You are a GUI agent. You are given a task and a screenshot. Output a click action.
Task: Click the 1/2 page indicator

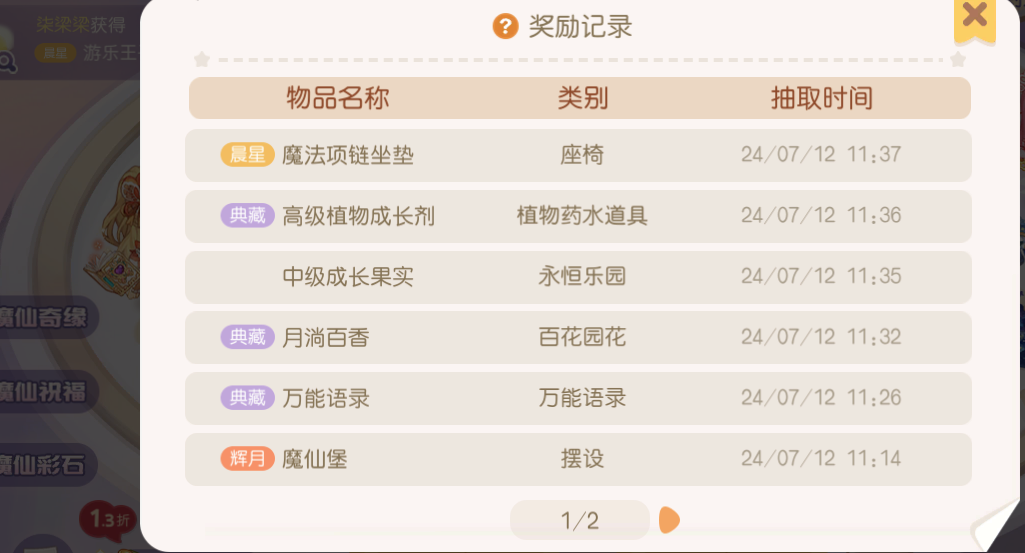579,520
